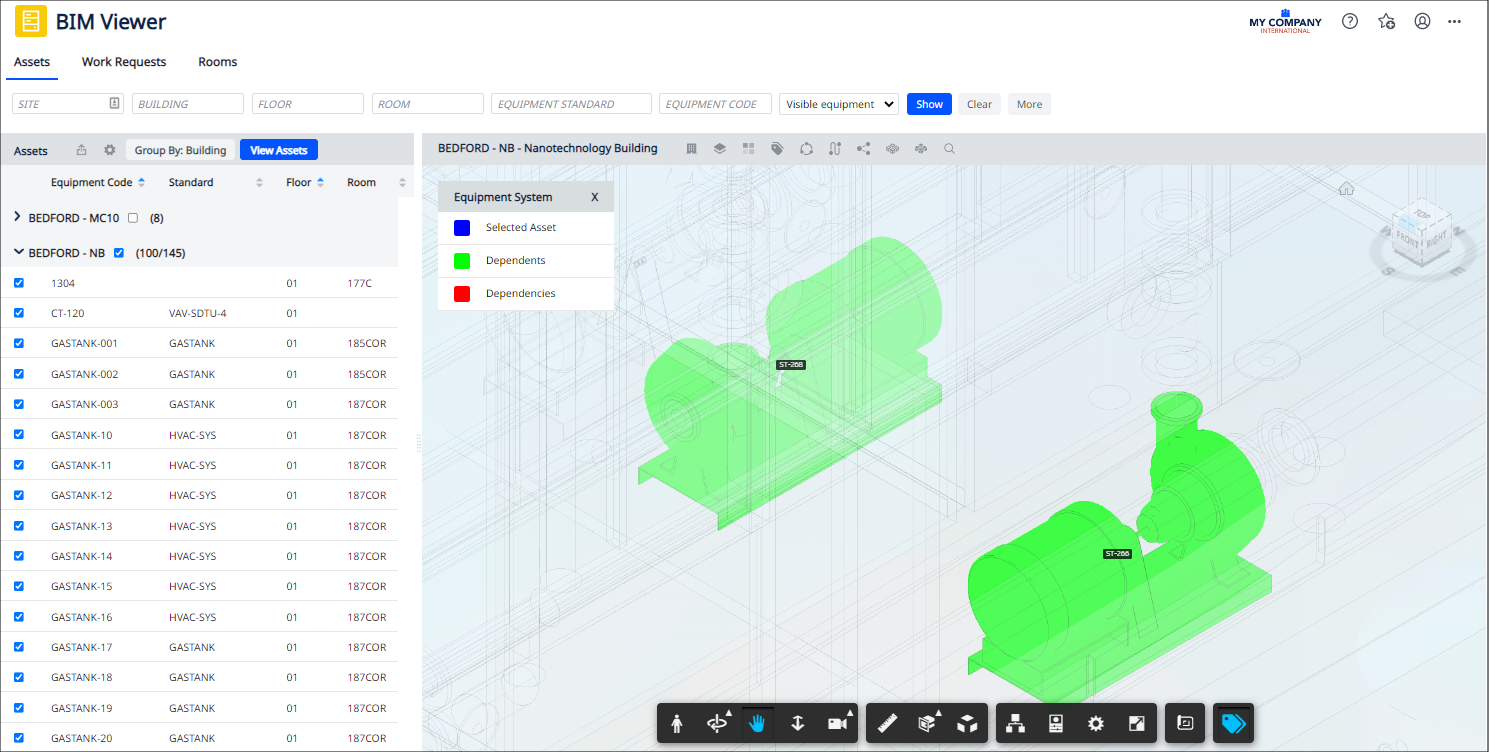Switch to the Work Requests tab
The width and height of the screenshot is (1498, 752).
124,62
